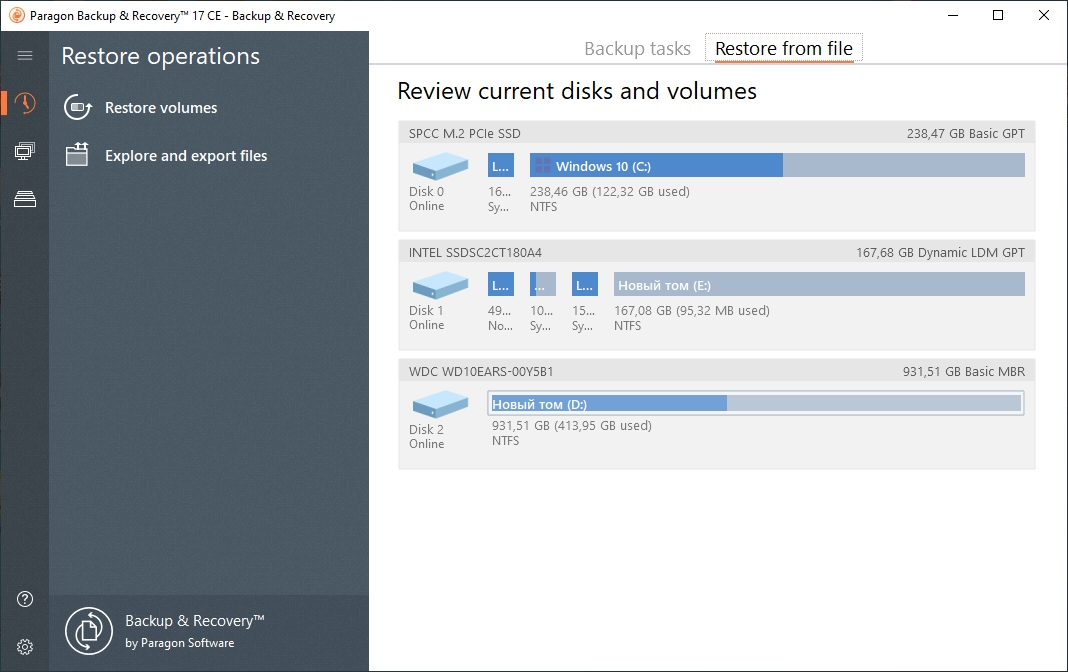Maximize the Paragon Backup & Recovery window

click(998, 15)
